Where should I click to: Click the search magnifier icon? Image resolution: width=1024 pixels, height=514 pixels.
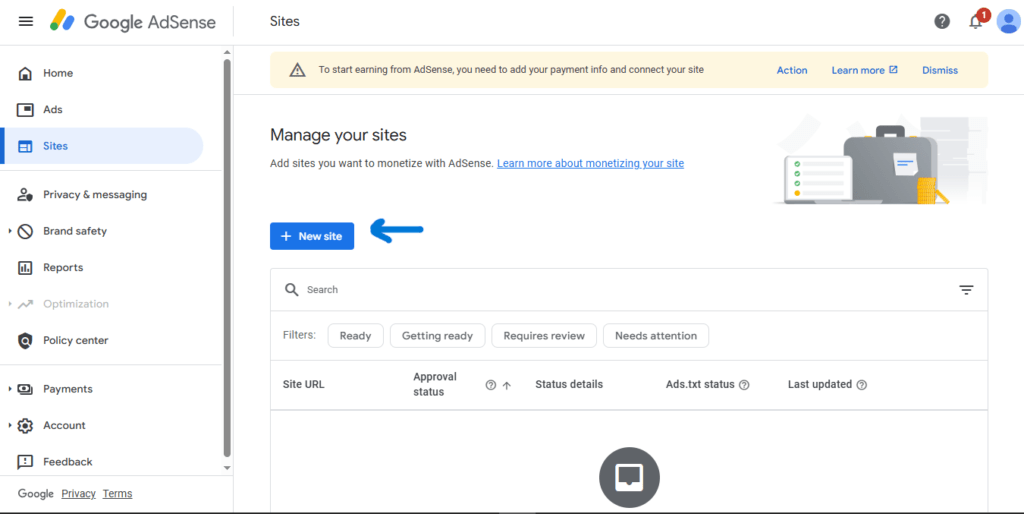(291, 289)
